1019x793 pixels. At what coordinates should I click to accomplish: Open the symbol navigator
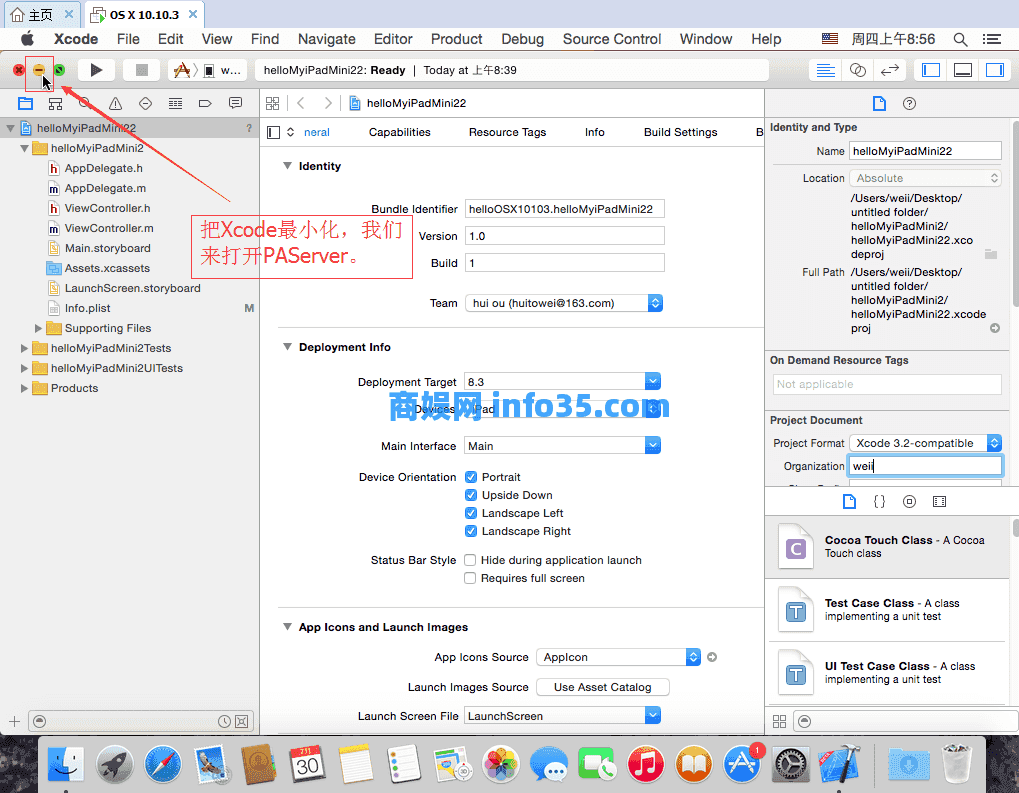point(55,103)
